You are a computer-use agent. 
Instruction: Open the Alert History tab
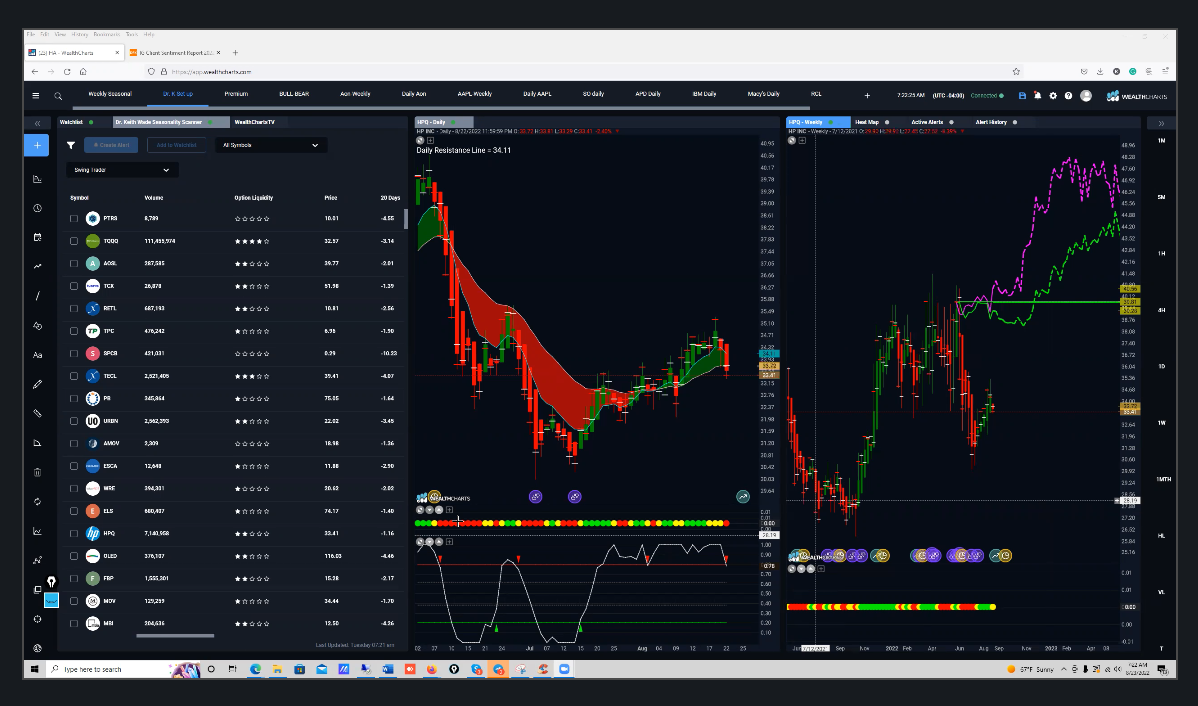pyautogui.click(x=992, y=122)
